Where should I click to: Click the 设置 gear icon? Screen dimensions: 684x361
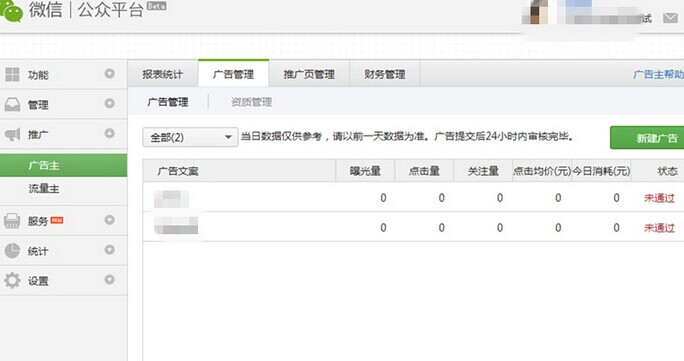[12, 280]
